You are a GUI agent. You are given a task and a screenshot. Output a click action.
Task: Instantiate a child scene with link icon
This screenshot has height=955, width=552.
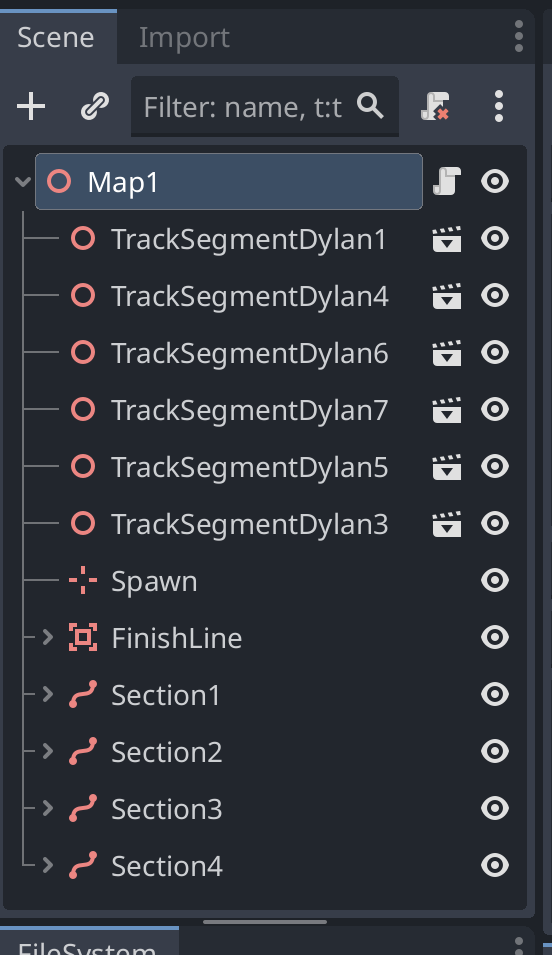pos(95,107)
